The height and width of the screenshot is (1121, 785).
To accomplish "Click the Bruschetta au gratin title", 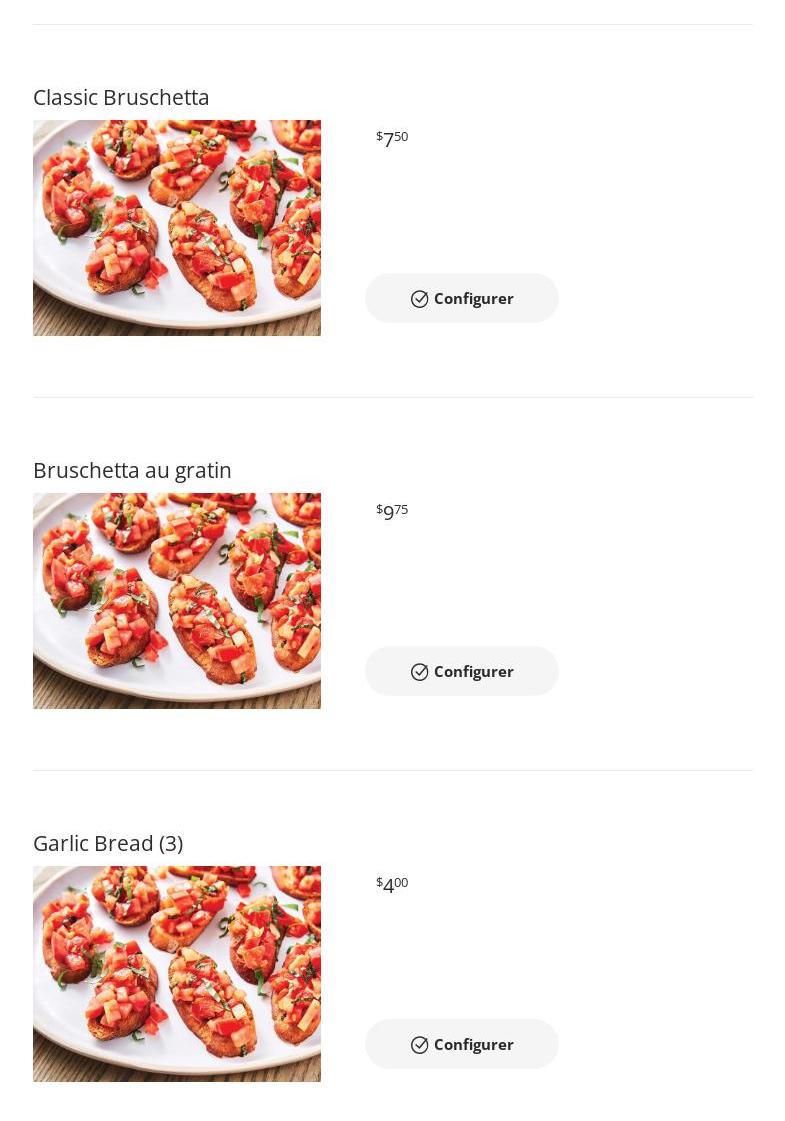I will (x=132, y=470).
